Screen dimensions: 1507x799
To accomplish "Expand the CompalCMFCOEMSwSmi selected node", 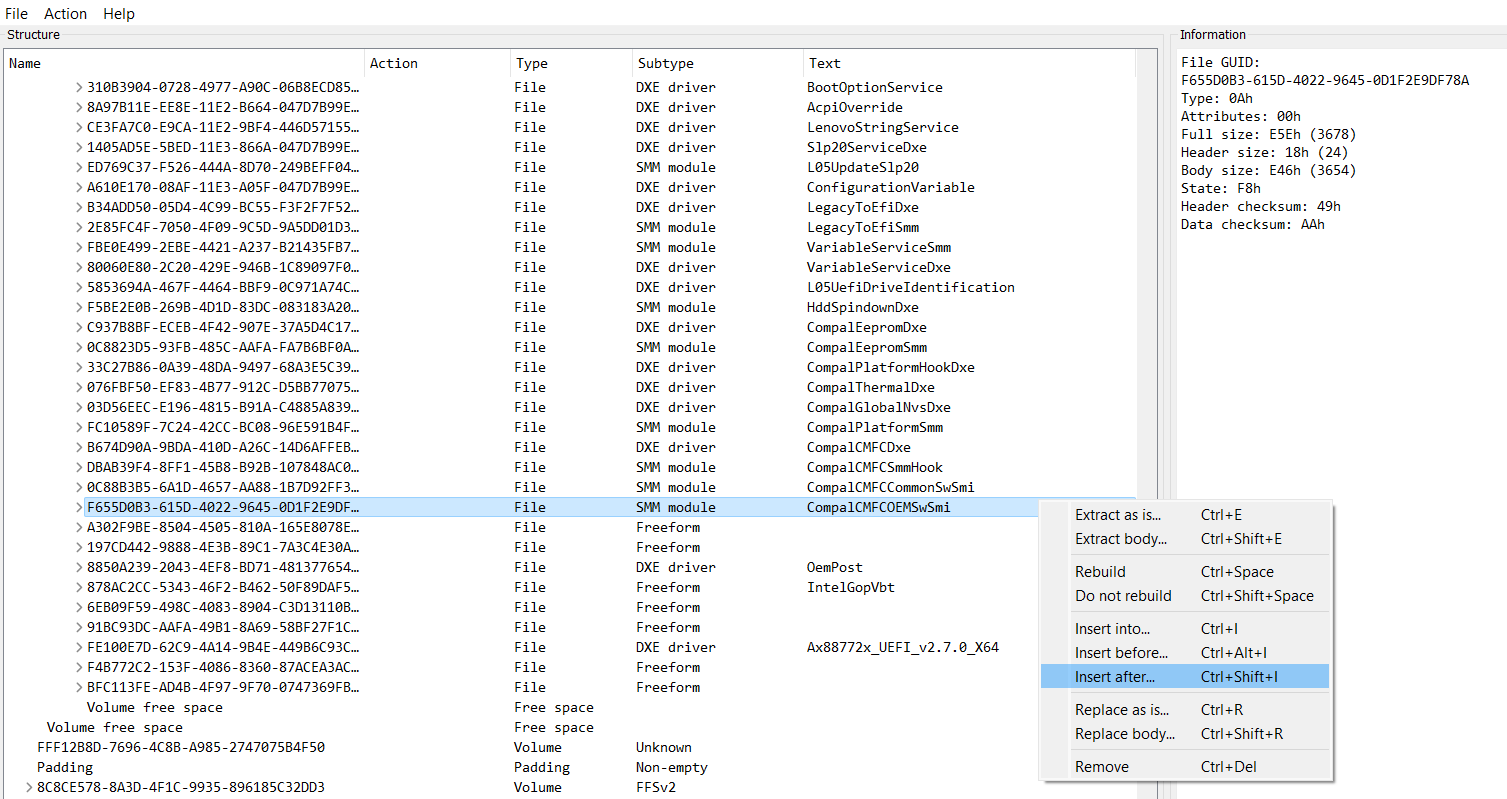I will click(x=79, y=507).
